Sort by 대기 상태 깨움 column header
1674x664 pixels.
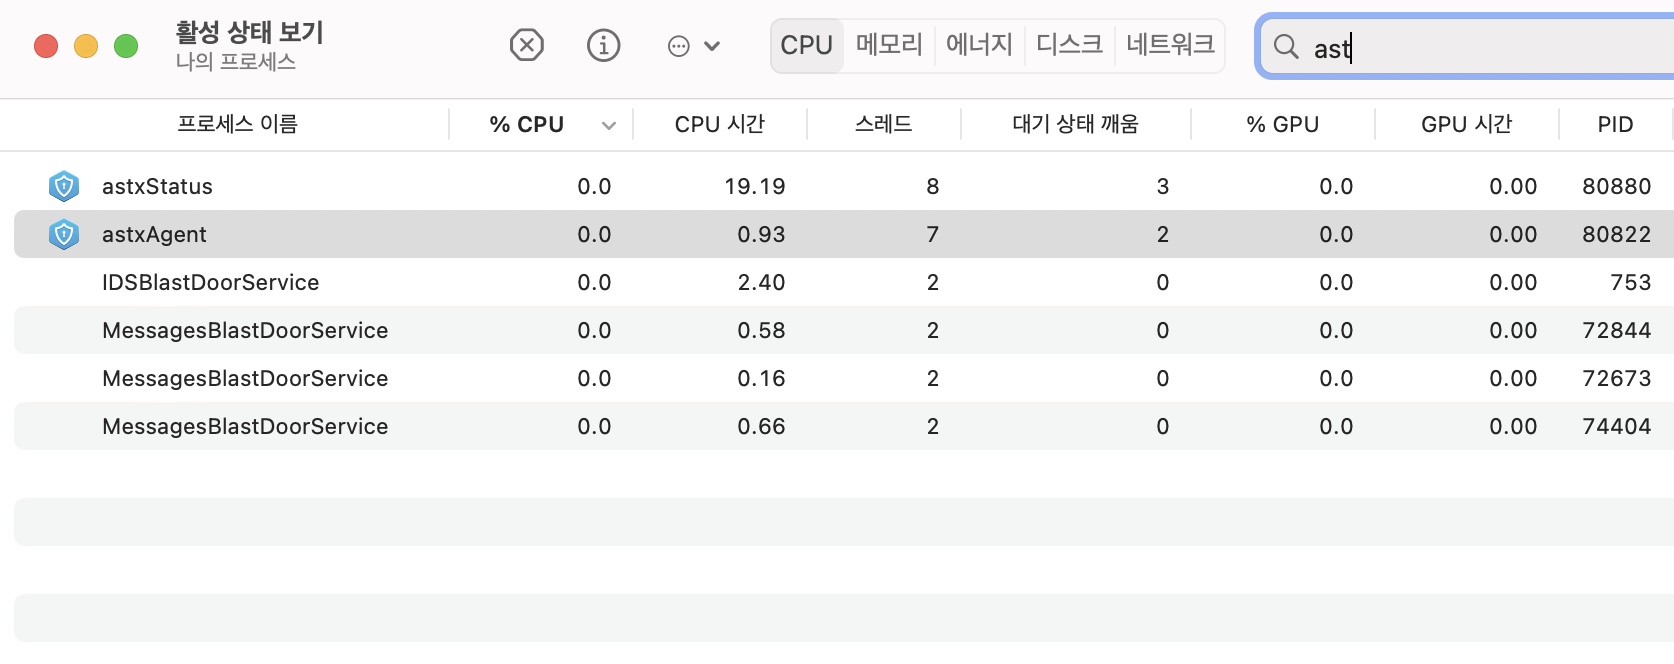point(1075,124)
